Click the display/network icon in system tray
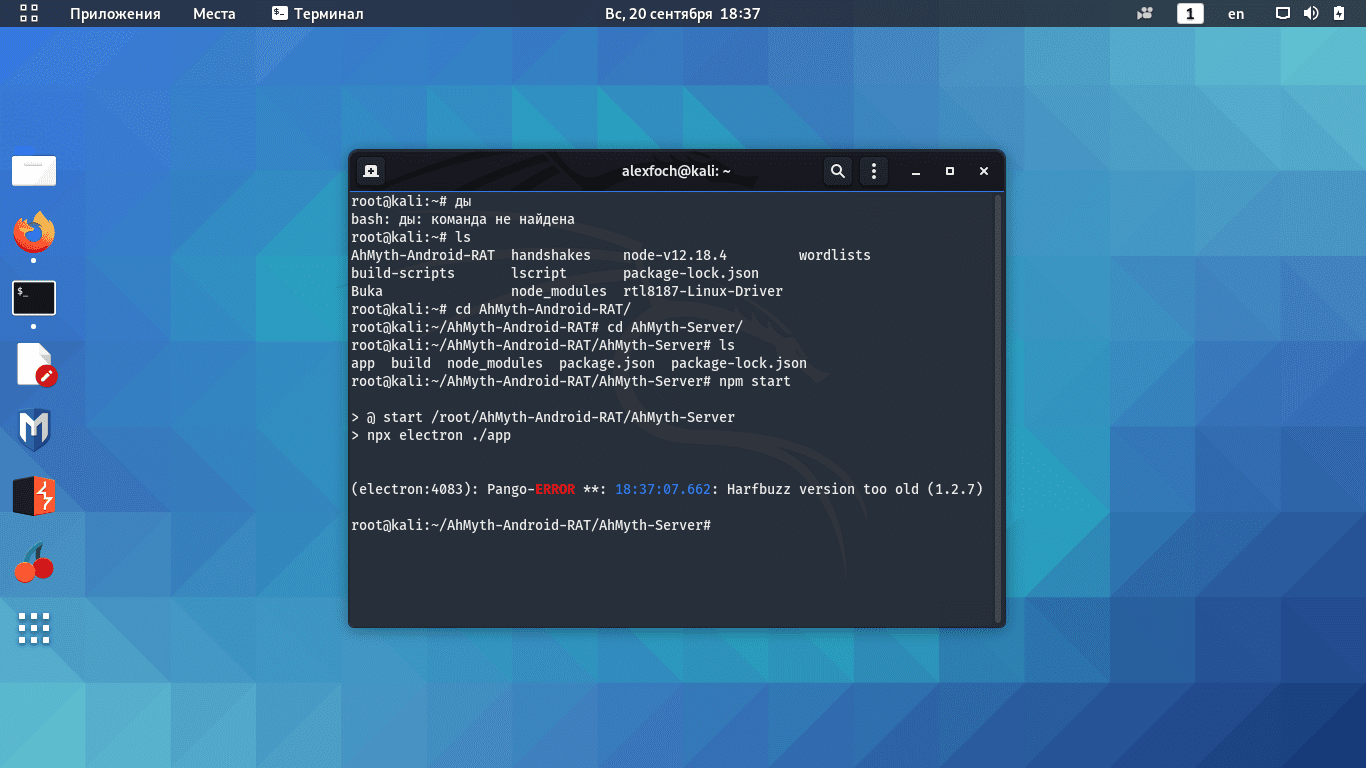The width and height of the screenshot is (1366, 768). point(1283,14)
